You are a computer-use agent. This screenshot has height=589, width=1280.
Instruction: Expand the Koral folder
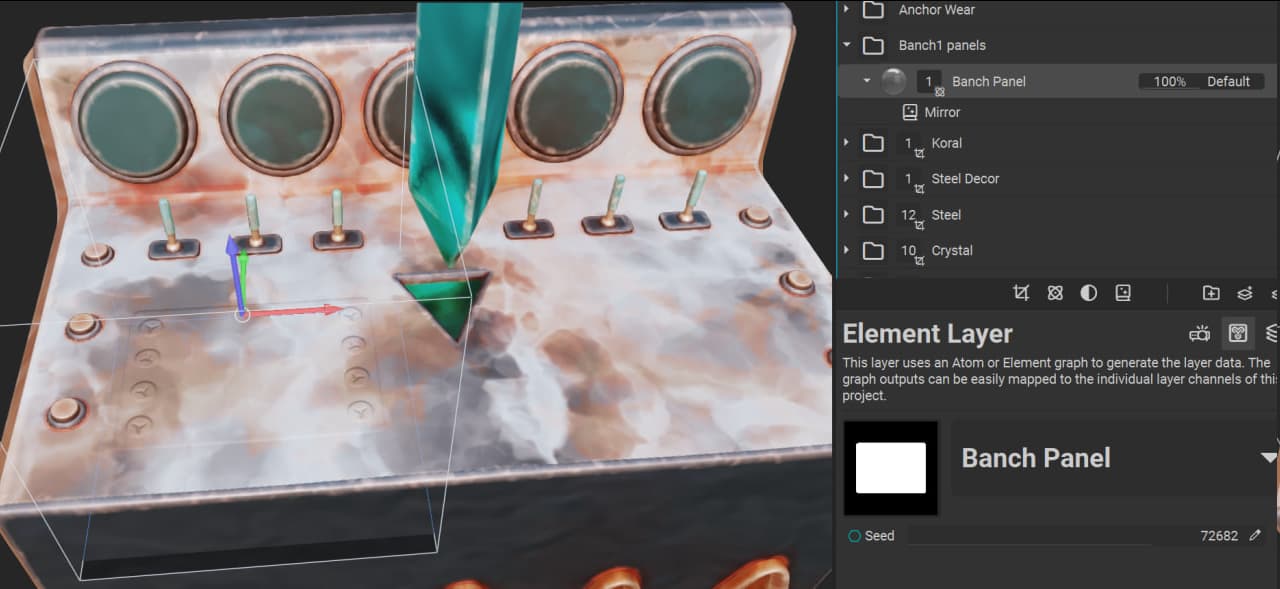(847, 143)
